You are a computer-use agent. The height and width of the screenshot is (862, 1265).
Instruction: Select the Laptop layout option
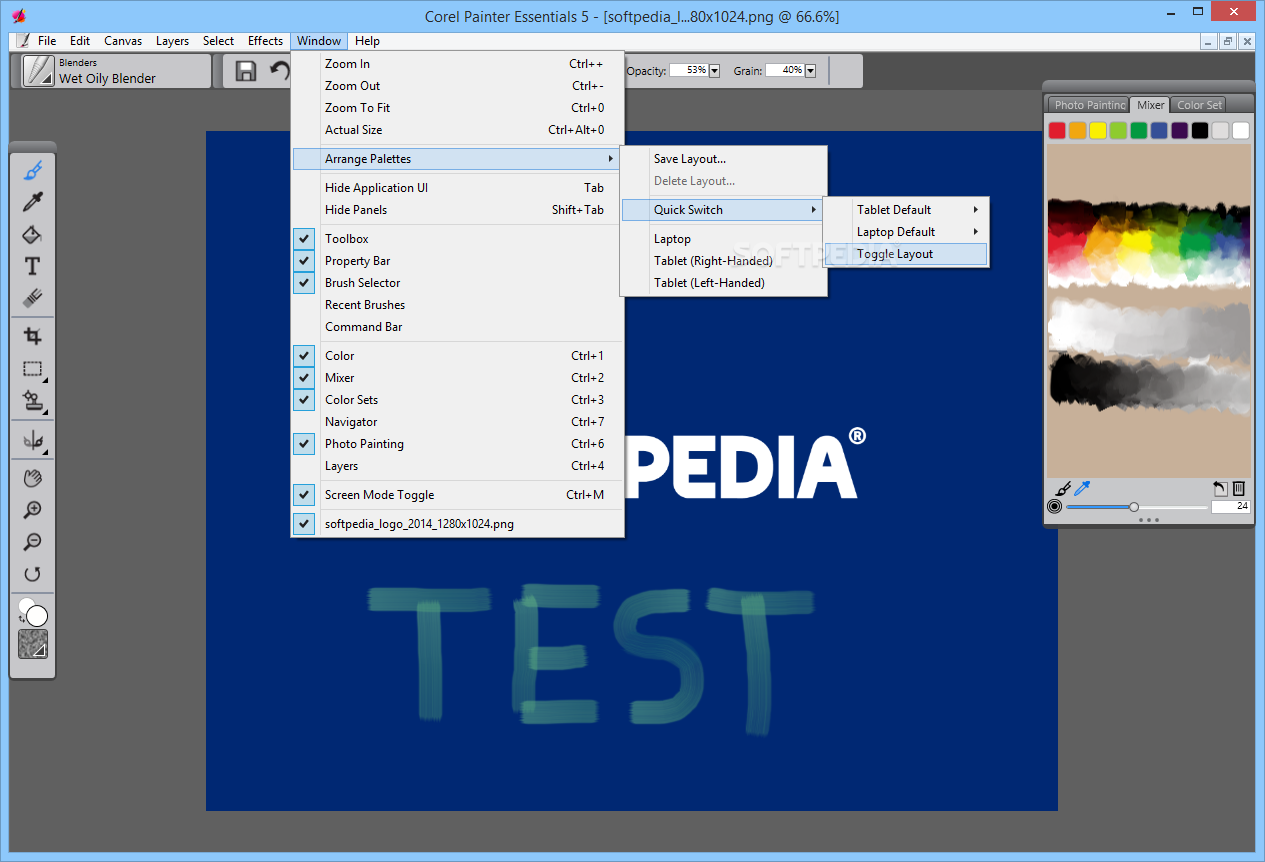[723, 239]
